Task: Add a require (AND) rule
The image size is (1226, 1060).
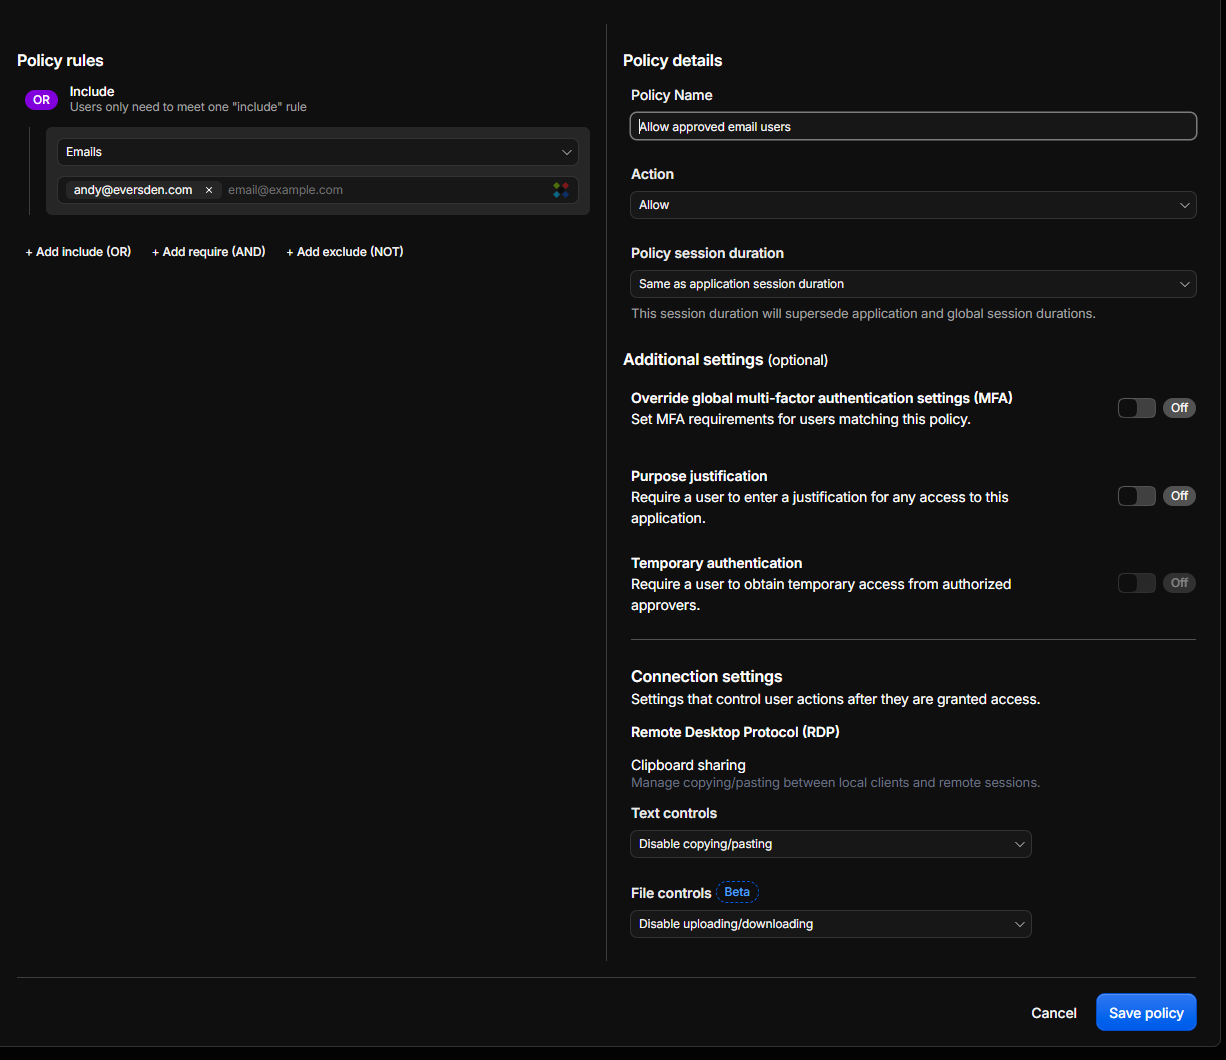Action: click(x=208, y=252)
